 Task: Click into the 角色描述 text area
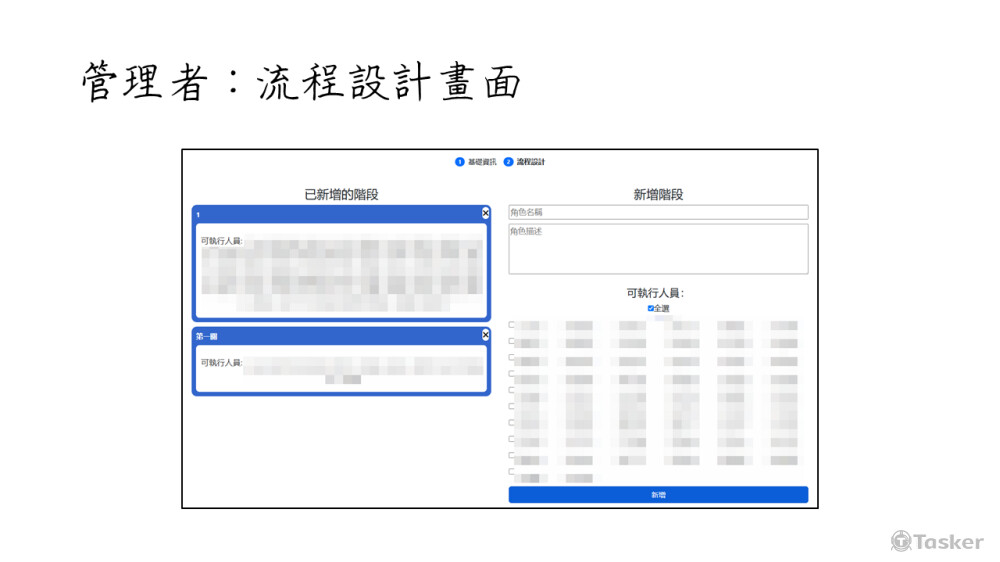[658, 249]
